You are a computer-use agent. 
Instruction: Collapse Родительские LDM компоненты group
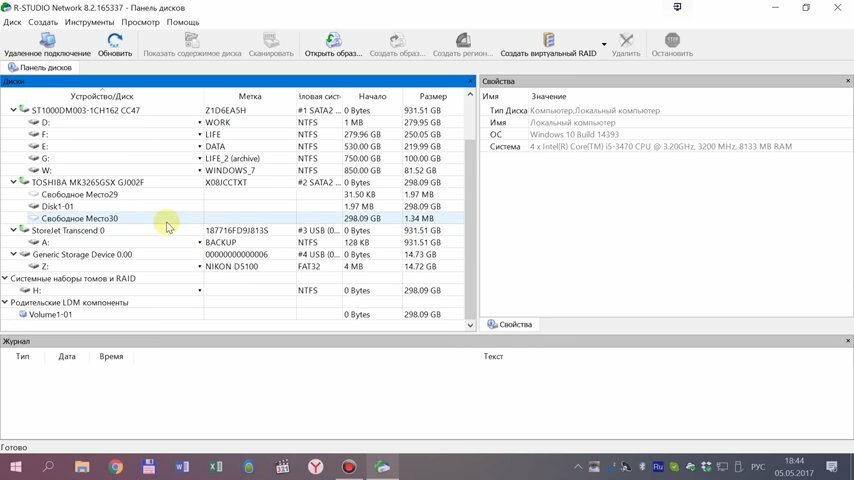pyautogui.click(x=5, y=302)
